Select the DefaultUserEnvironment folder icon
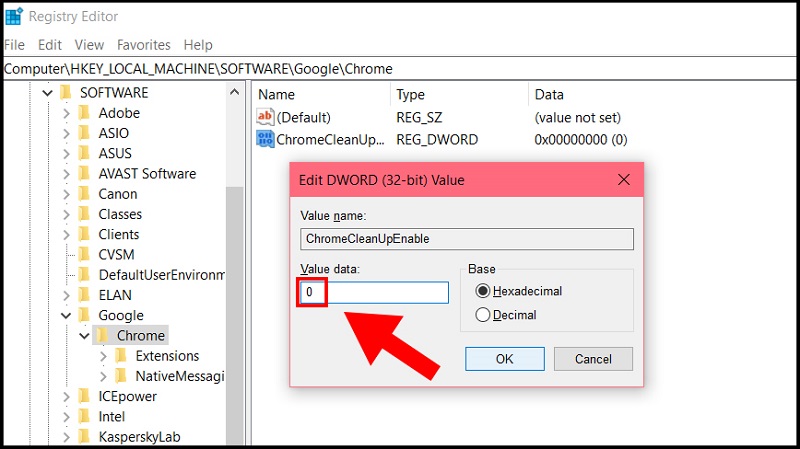The image size is (800, 449). point(85,275)
